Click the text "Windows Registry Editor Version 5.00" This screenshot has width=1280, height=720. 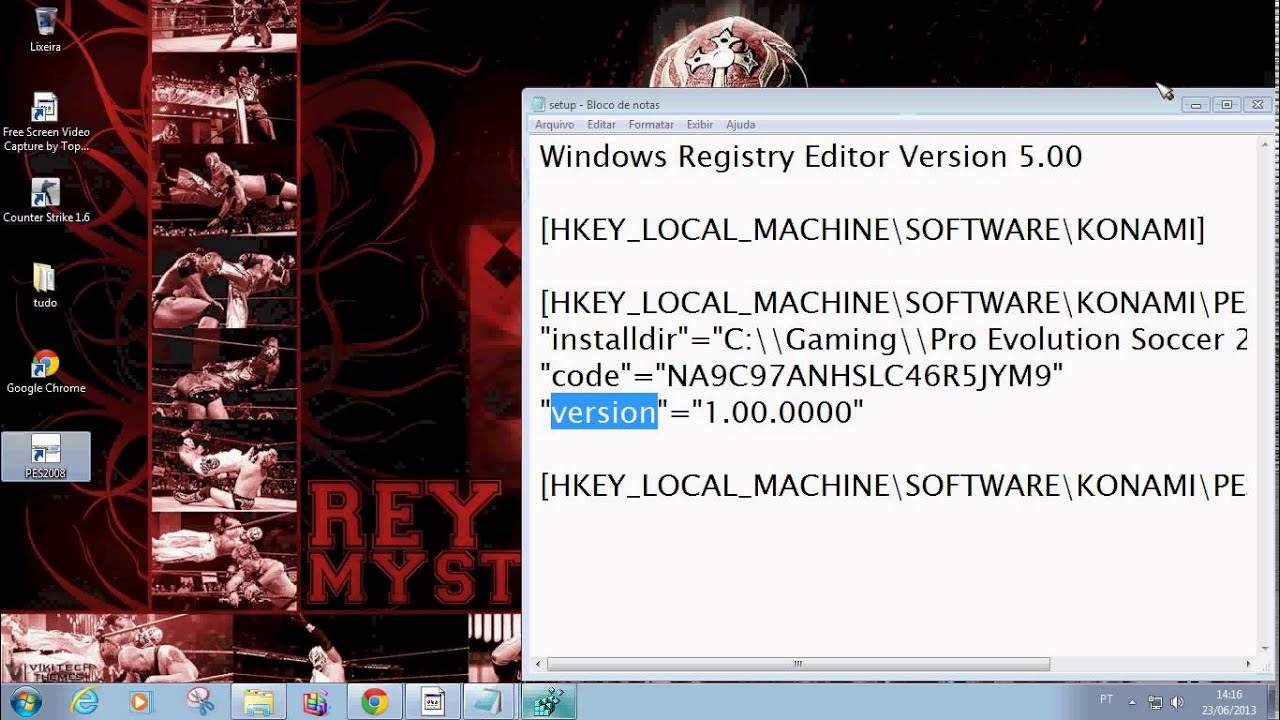811,157
